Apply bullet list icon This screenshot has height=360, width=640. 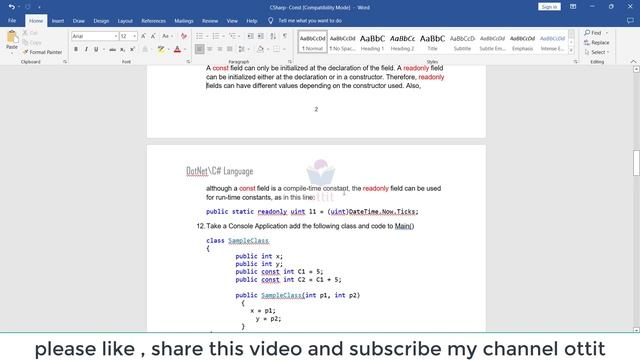click(200, 36)
